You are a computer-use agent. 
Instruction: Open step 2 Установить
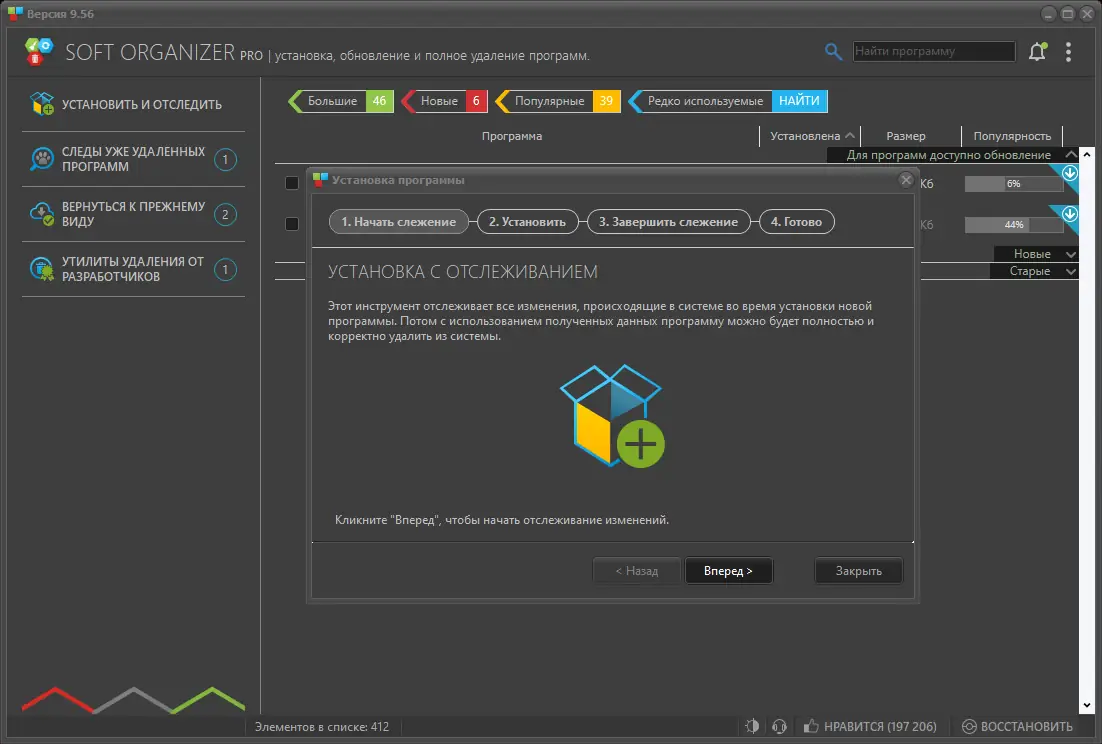click(x=527, y=222)
